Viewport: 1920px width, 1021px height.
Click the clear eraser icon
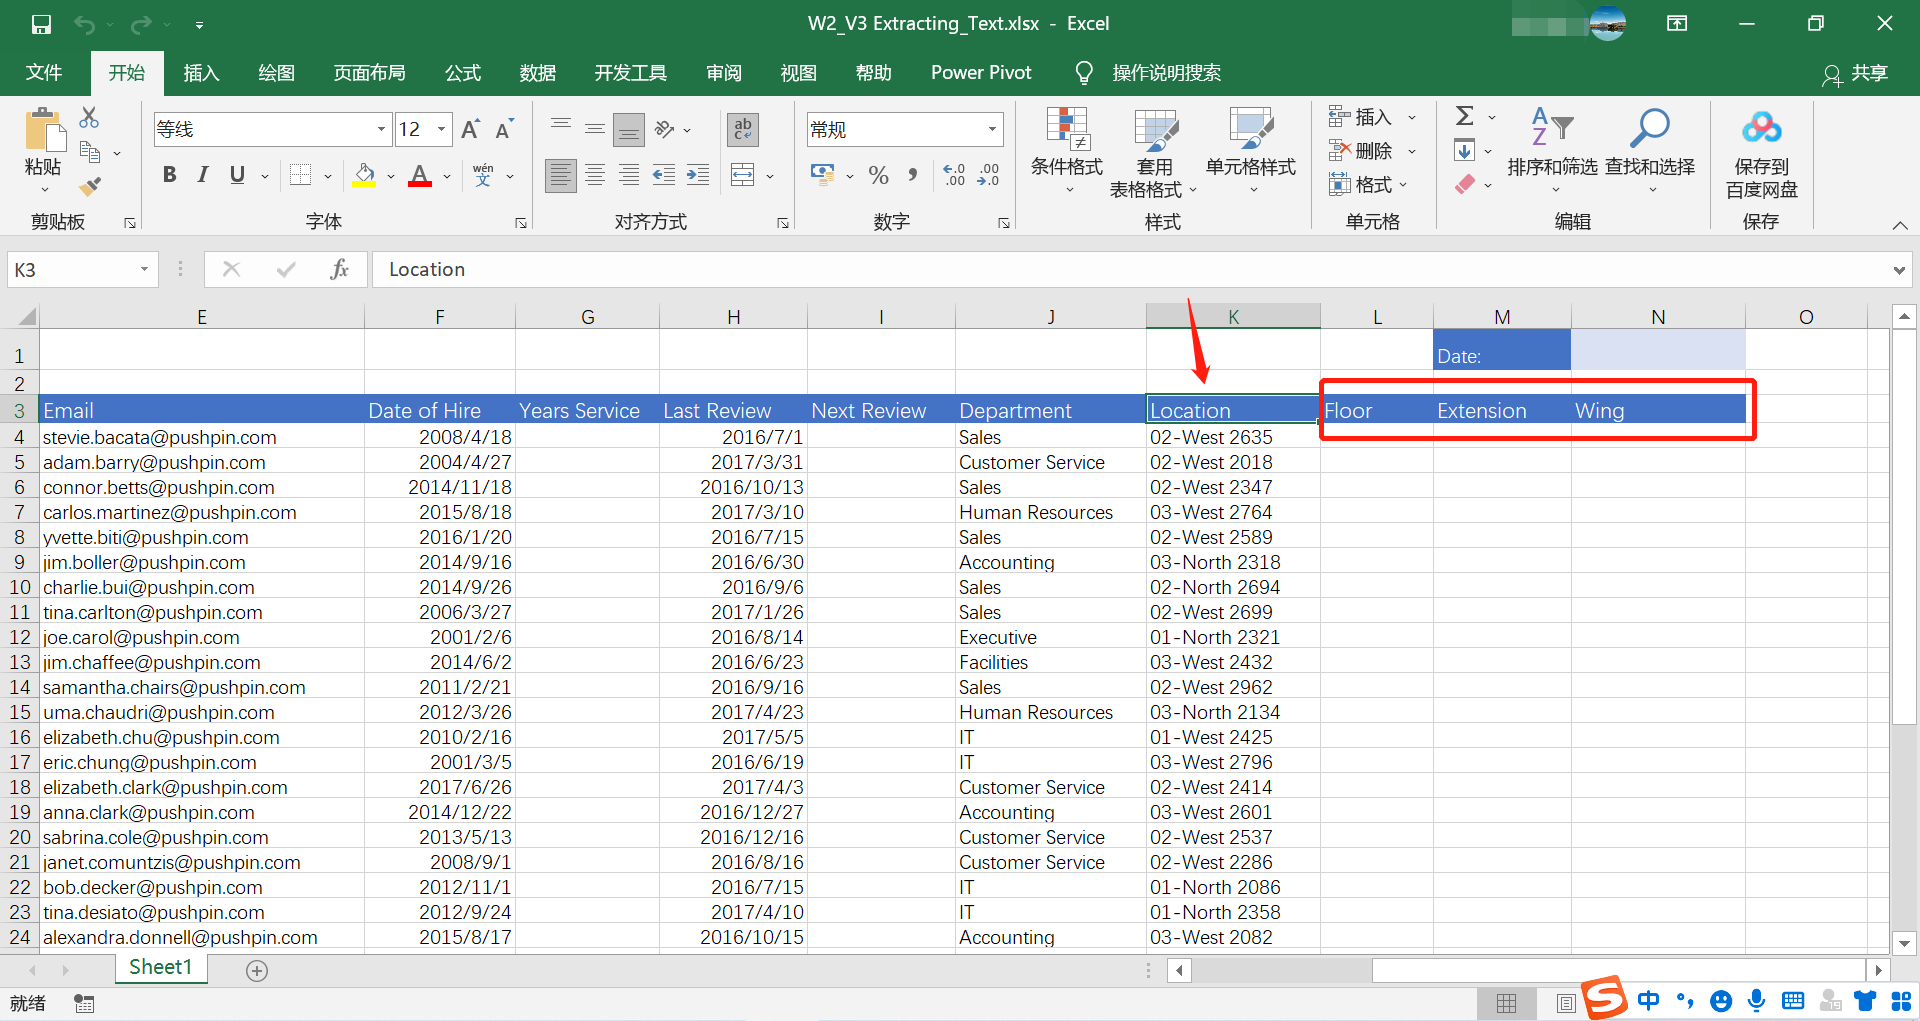pyautogui.click(x=1465, y=184)
